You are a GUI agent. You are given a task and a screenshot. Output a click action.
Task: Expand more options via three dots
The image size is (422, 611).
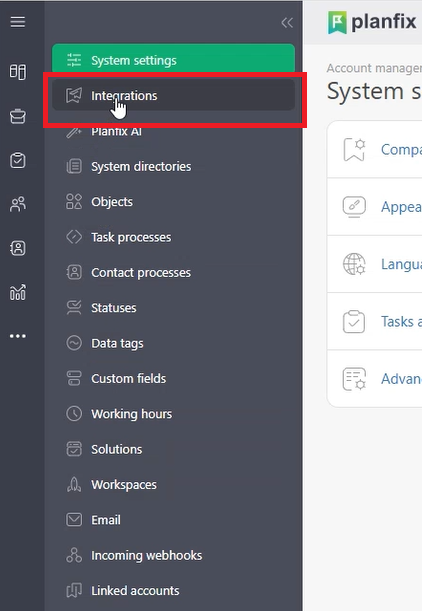coord(18,336)
